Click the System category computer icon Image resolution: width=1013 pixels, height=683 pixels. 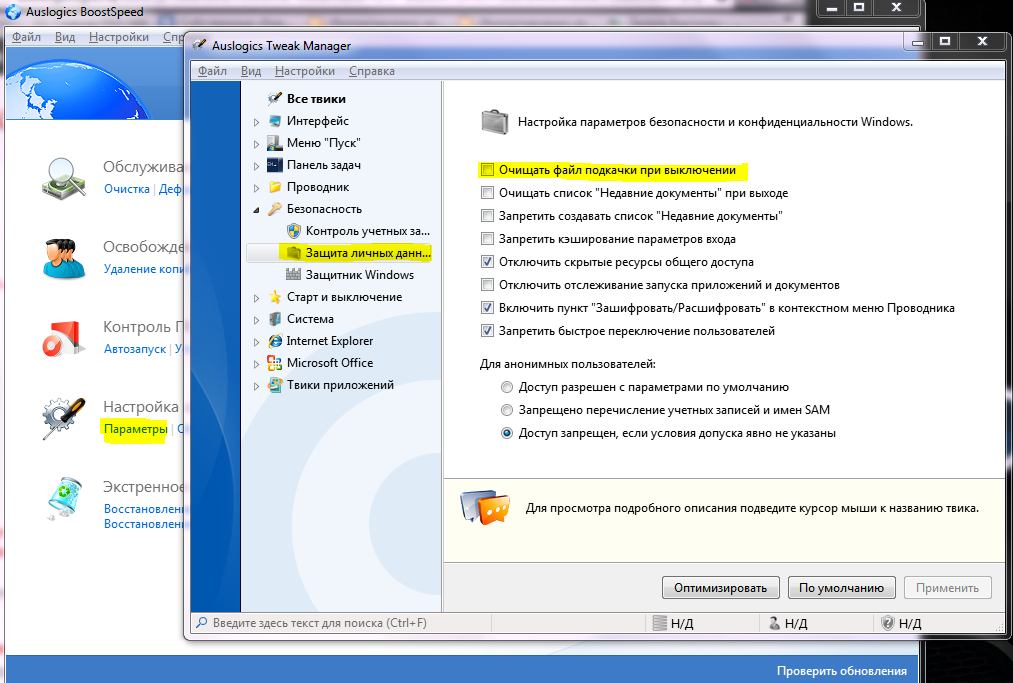(275, 319)
